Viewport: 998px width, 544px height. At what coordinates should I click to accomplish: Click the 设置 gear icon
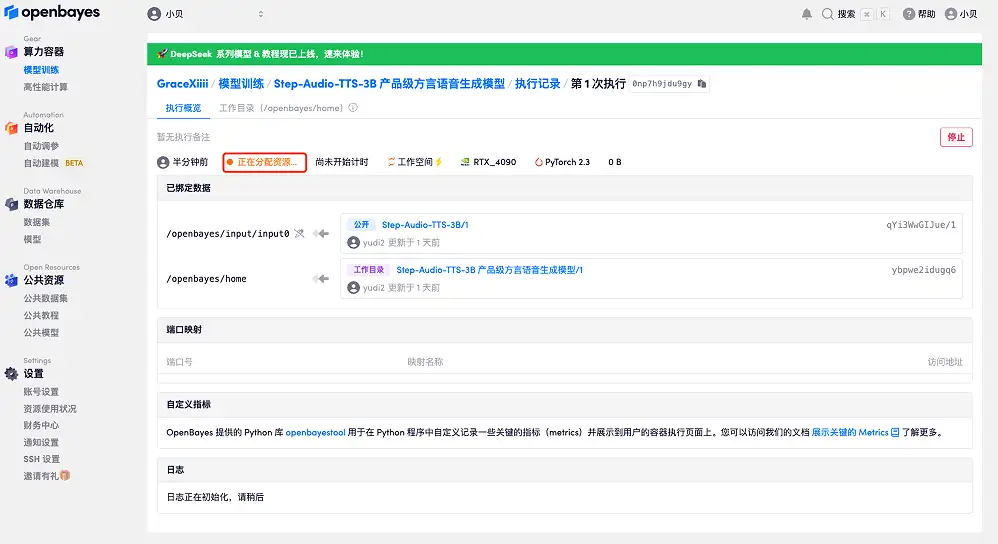click(11, 374)
